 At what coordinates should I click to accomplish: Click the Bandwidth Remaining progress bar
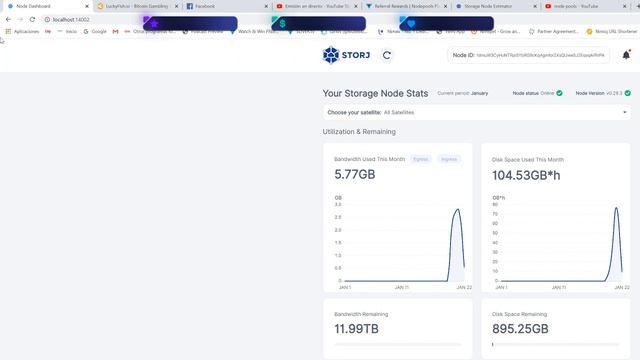click(x=398, y=344)
